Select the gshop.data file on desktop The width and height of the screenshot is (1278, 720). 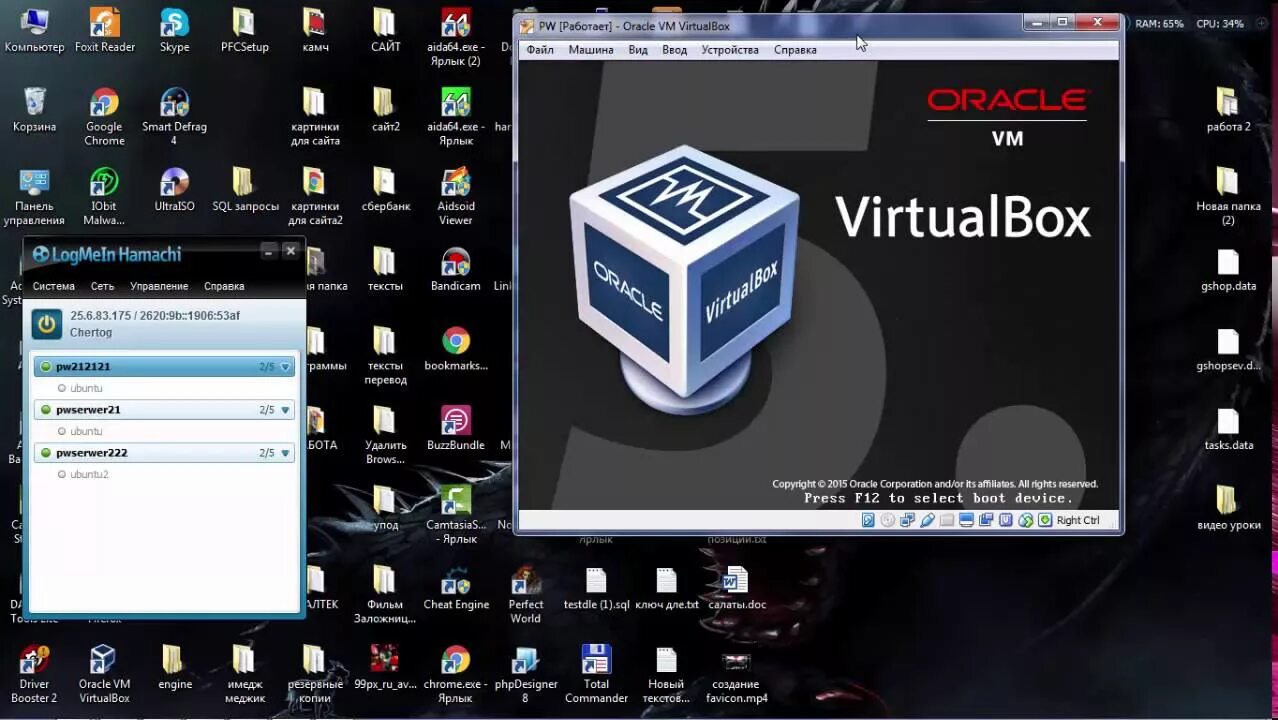[x=1228, y=270]
